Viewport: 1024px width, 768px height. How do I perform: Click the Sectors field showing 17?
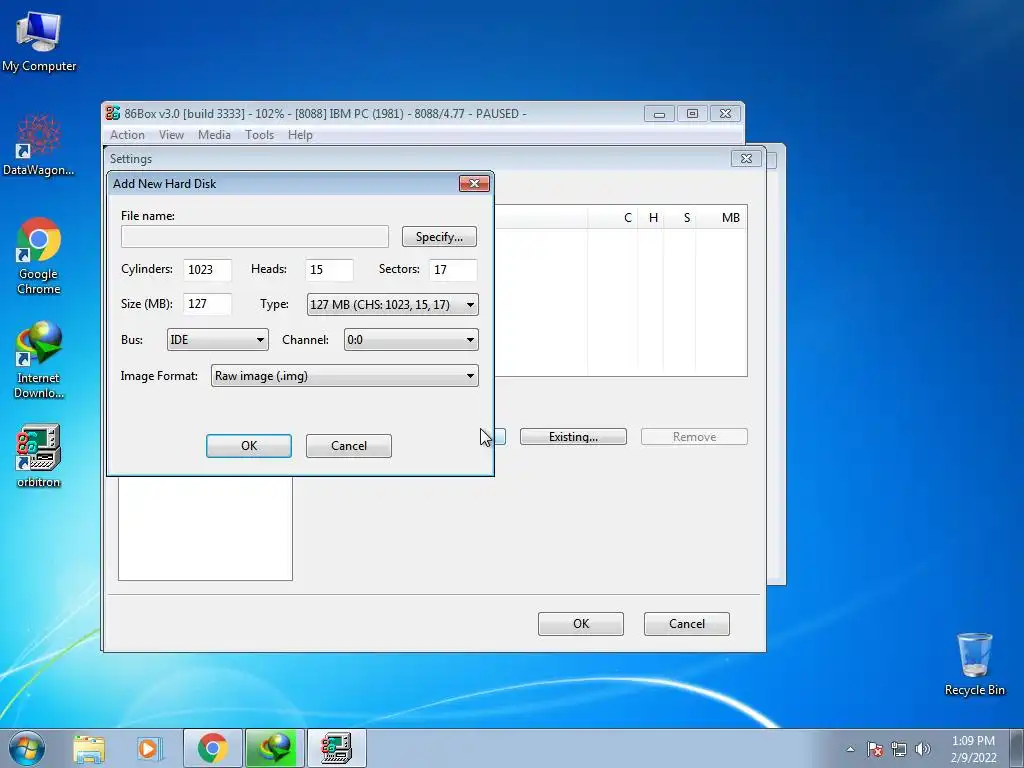(453, 270)
